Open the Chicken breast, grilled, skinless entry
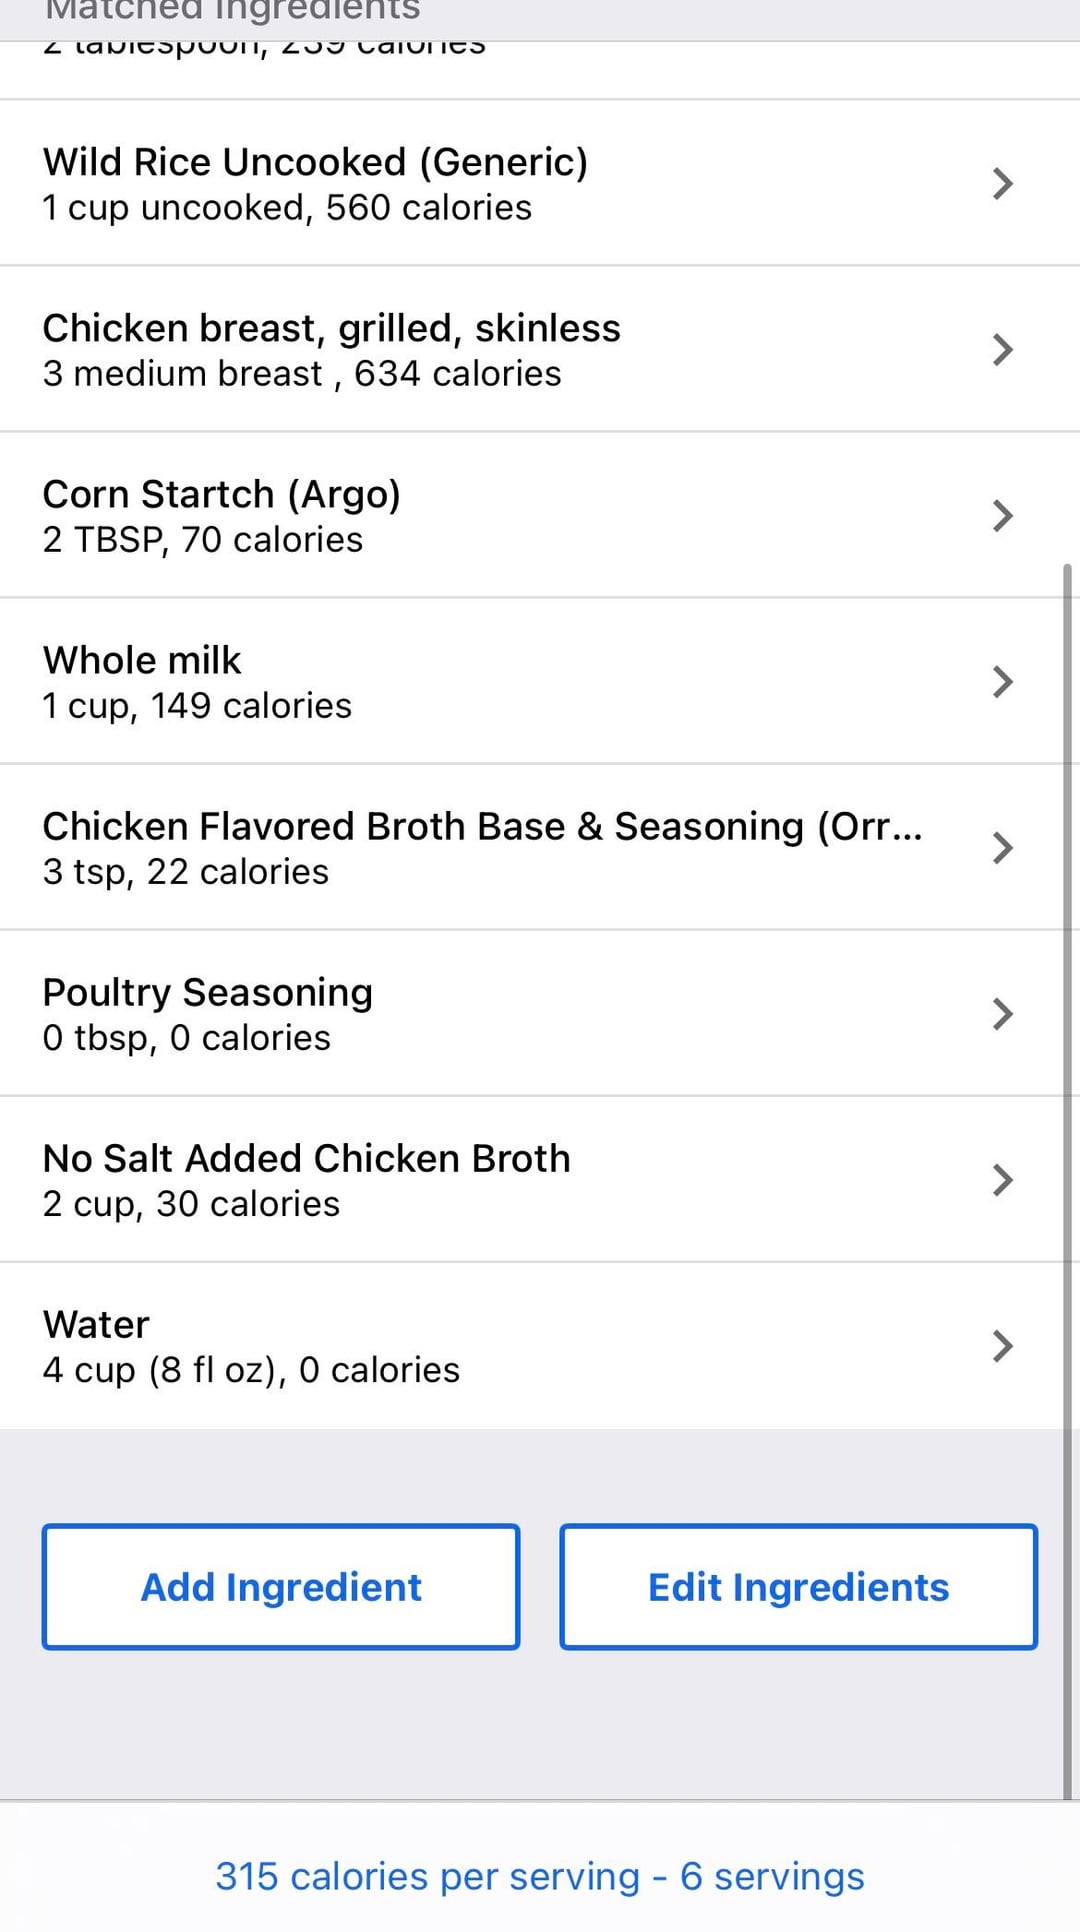Viewport: 1080px width, 1932px height. pyautogui.click(x=331, y=350)
